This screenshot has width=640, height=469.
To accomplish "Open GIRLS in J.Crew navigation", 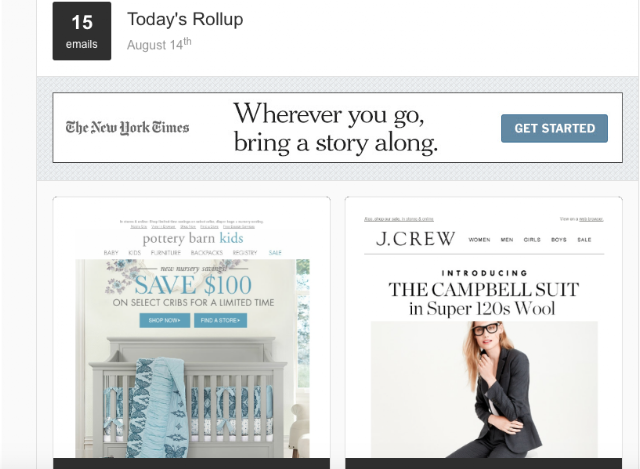I will point(532,240).
